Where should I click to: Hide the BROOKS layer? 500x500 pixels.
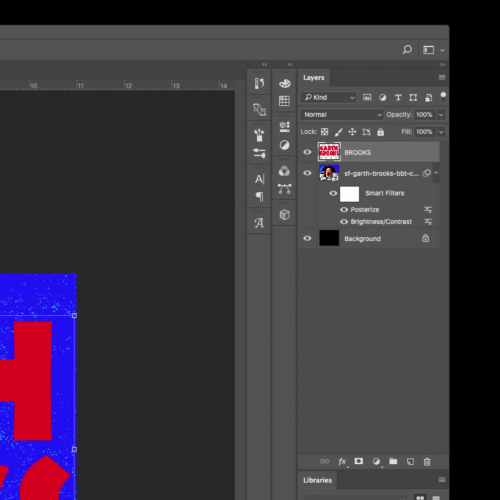(307, 152)
